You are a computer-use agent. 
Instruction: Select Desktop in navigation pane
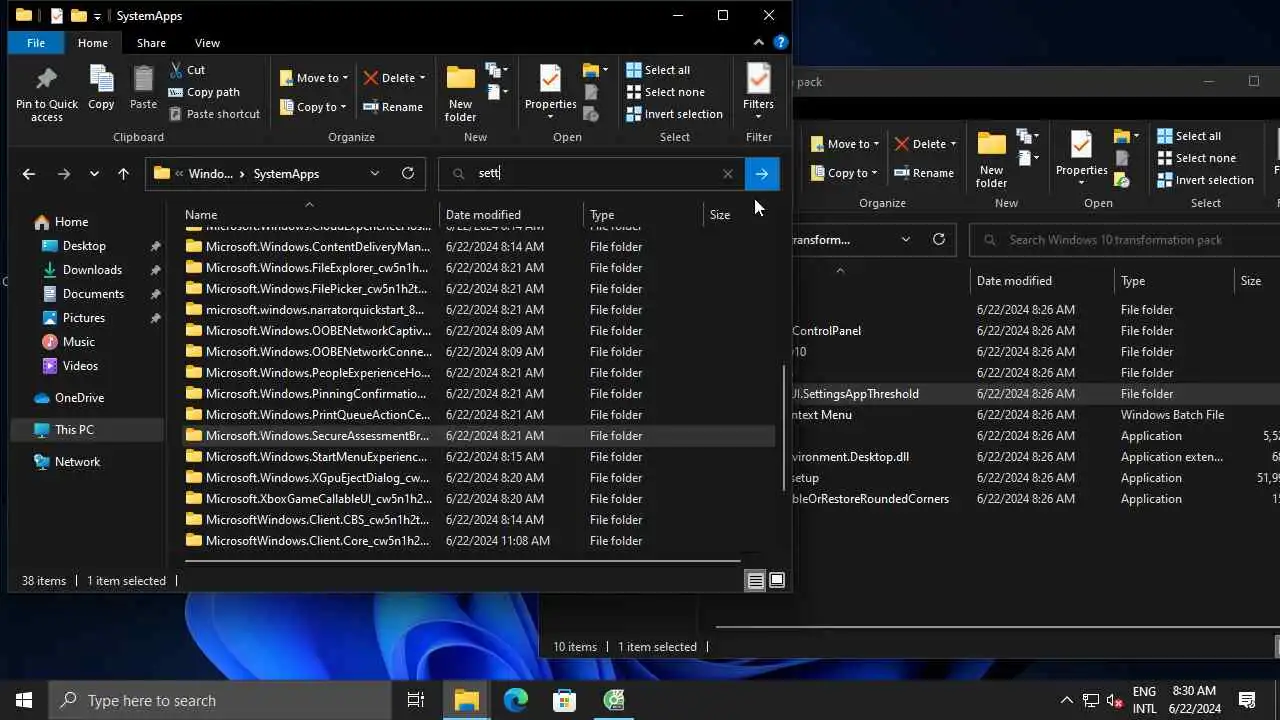click(x=84, y=246)
